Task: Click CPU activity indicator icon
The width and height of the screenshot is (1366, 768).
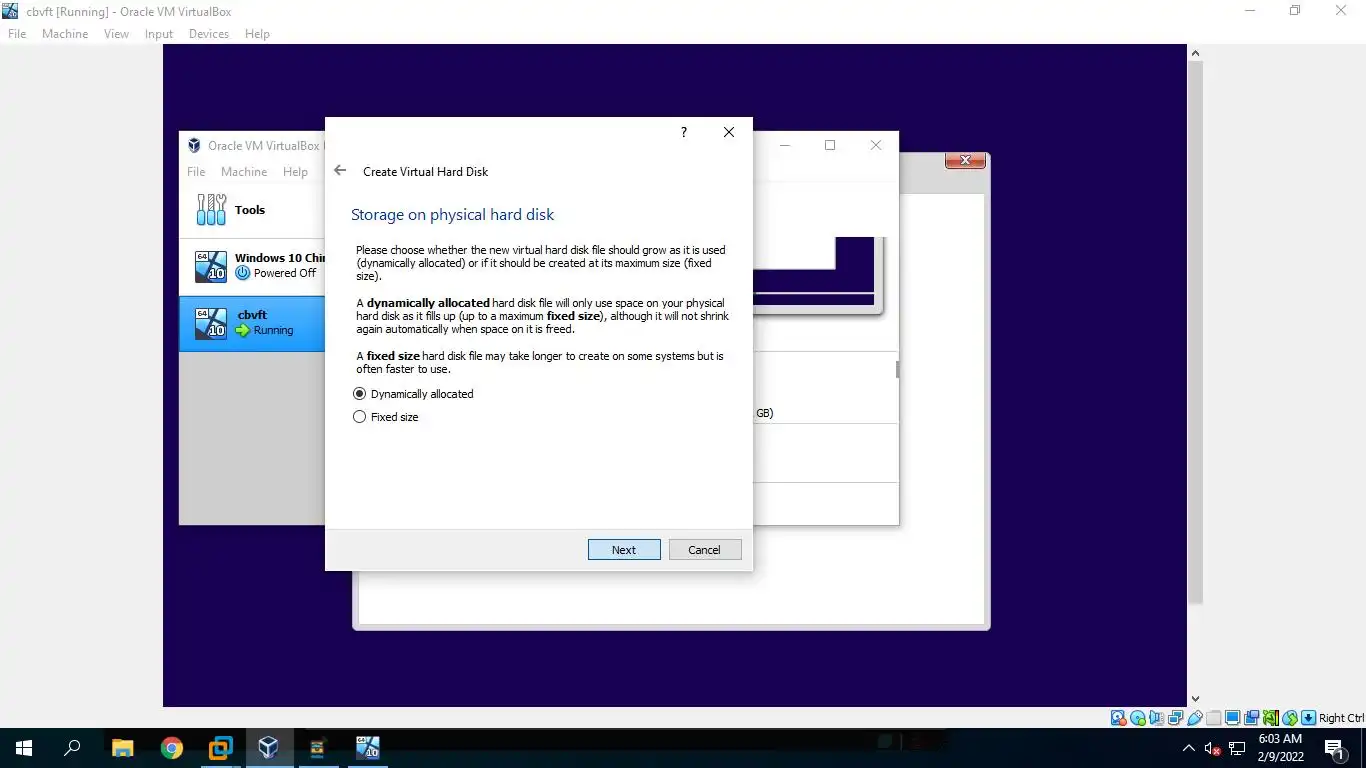Action: click(x=1271, y=718)
